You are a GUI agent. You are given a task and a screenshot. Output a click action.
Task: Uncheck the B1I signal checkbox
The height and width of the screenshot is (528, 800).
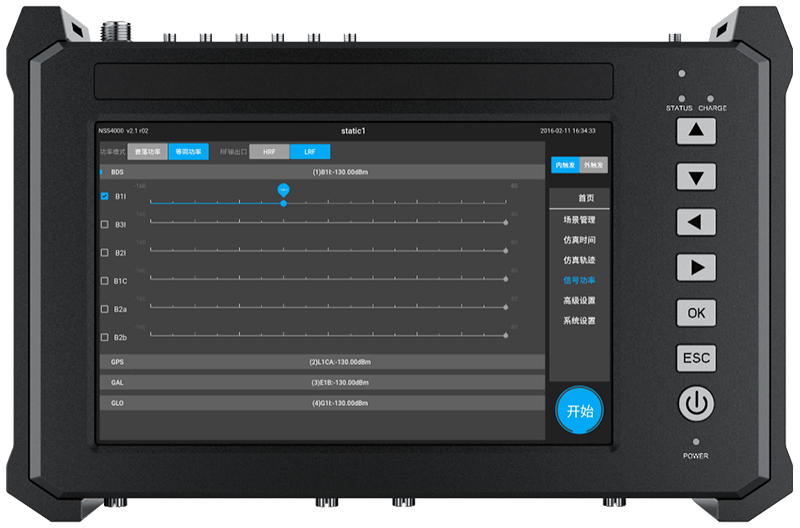[105, 197]
